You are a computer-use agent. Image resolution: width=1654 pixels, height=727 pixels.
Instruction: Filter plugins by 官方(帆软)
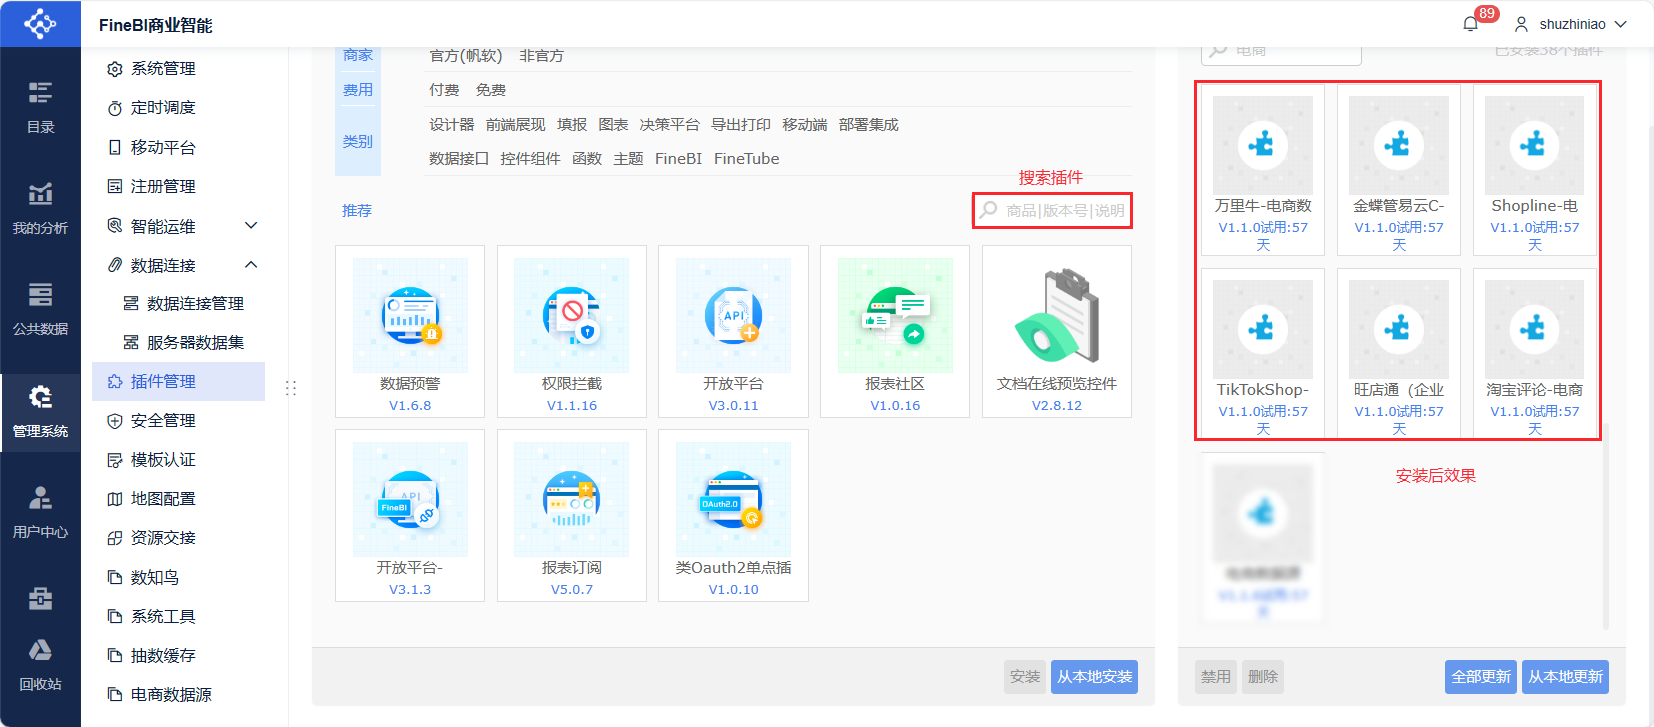point(466,56)
